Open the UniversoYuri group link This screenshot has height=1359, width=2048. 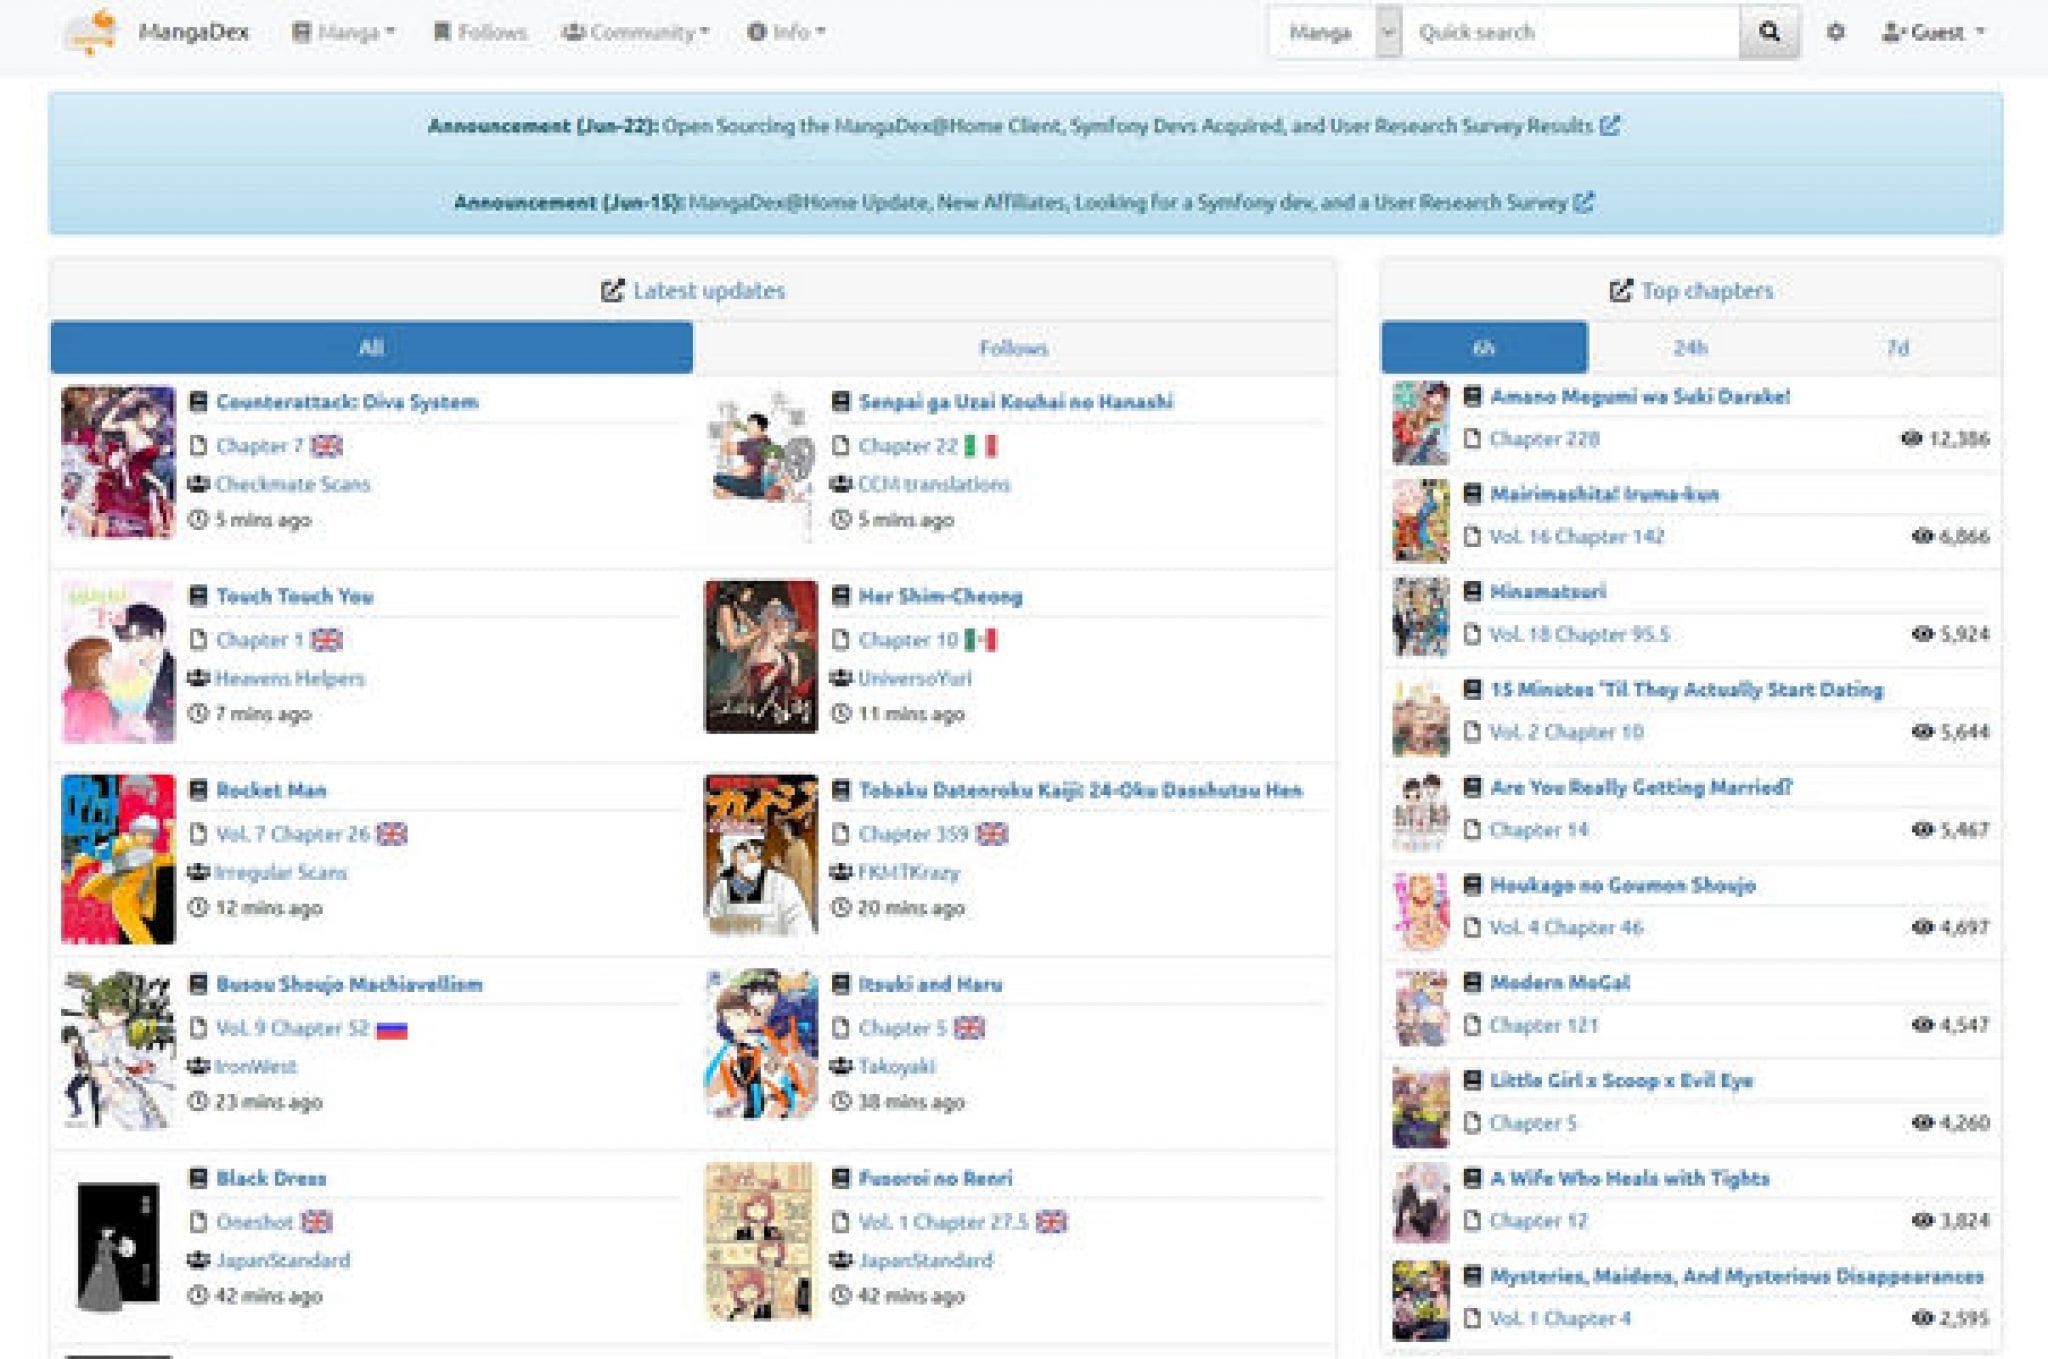pos(915,678)
